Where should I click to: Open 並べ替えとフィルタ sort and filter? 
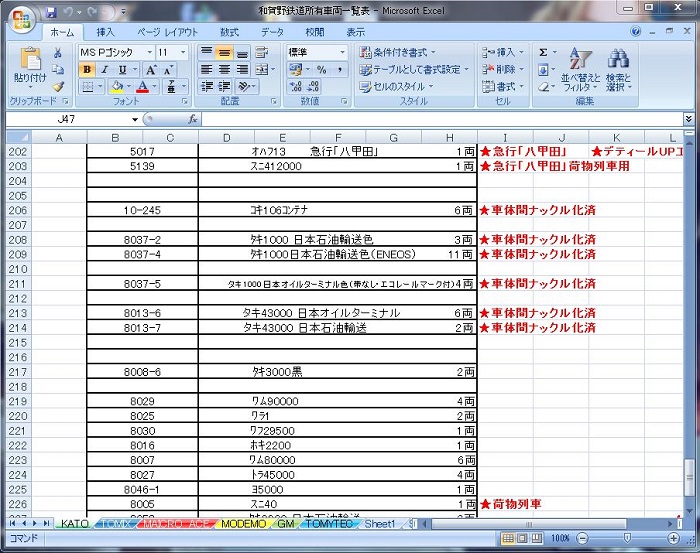click(x=580, y=70)
